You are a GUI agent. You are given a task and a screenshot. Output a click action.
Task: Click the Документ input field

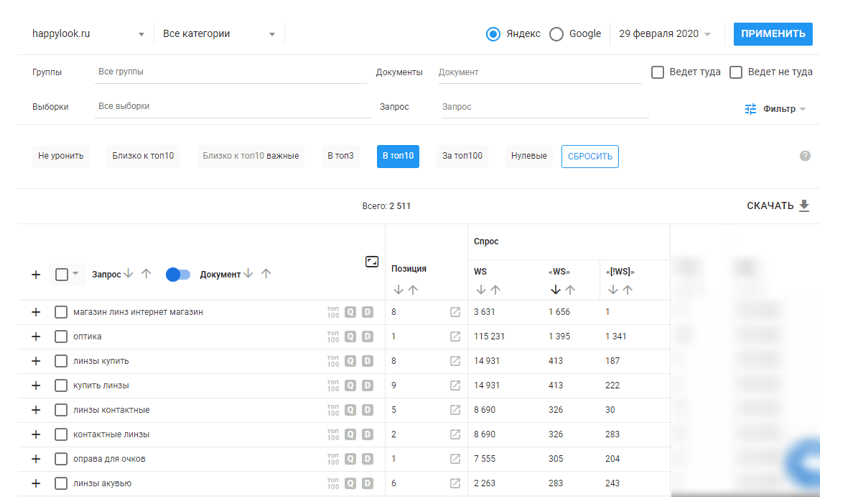pos(540,72)
